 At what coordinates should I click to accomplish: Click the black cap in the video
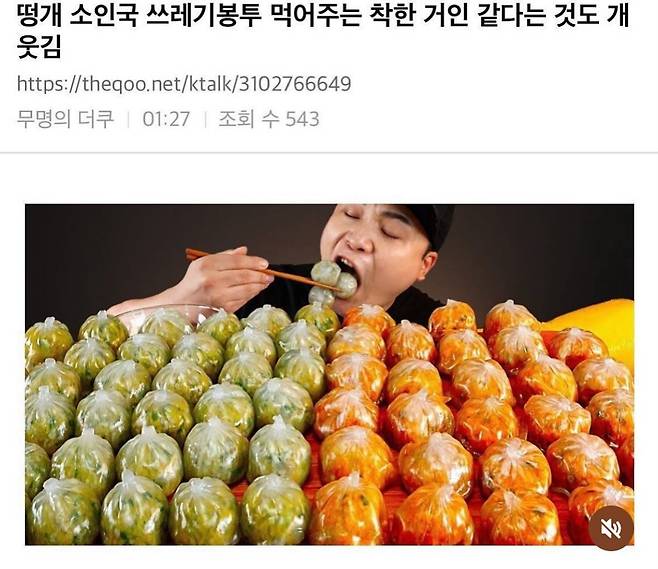[426, 224]
